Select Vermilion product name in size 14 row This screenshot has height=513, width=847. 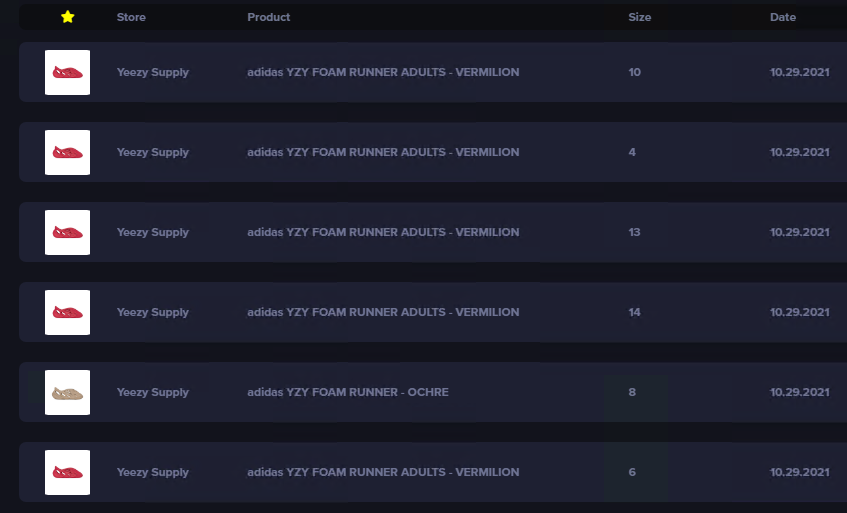click(x=383, y=312)
